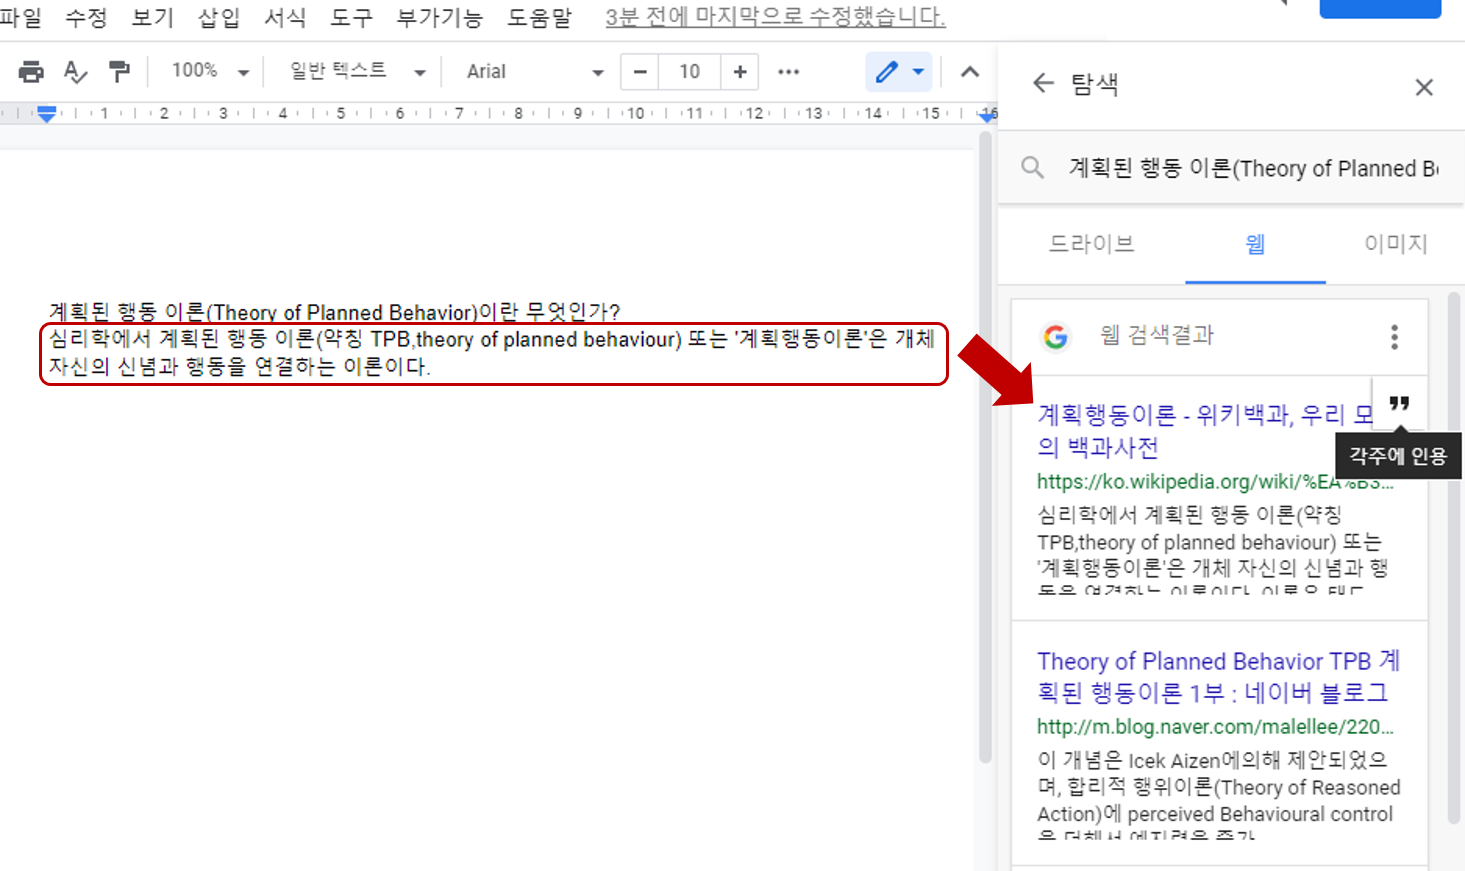1465x871 pixels.
Task: Open the 도움말 menu
Action: coord(540,17)
